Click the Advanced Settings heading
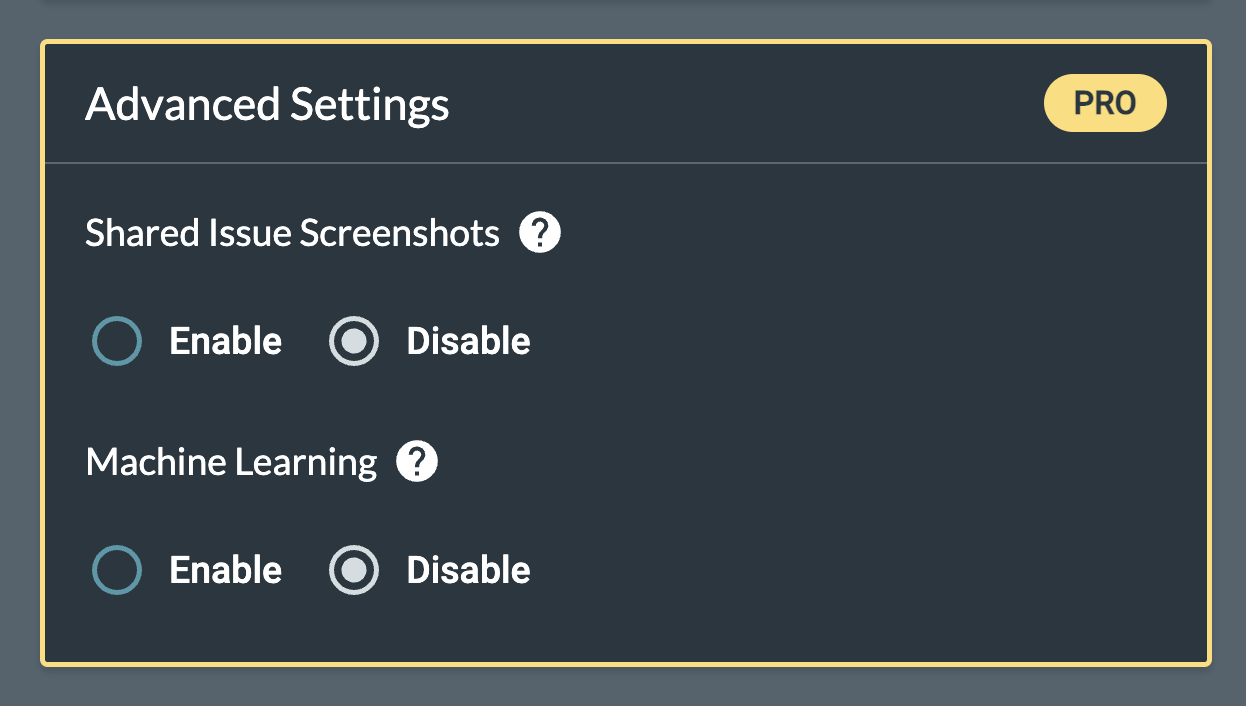Image resolution: width=1246 pixels, height=706 pixels. (267, 104)
